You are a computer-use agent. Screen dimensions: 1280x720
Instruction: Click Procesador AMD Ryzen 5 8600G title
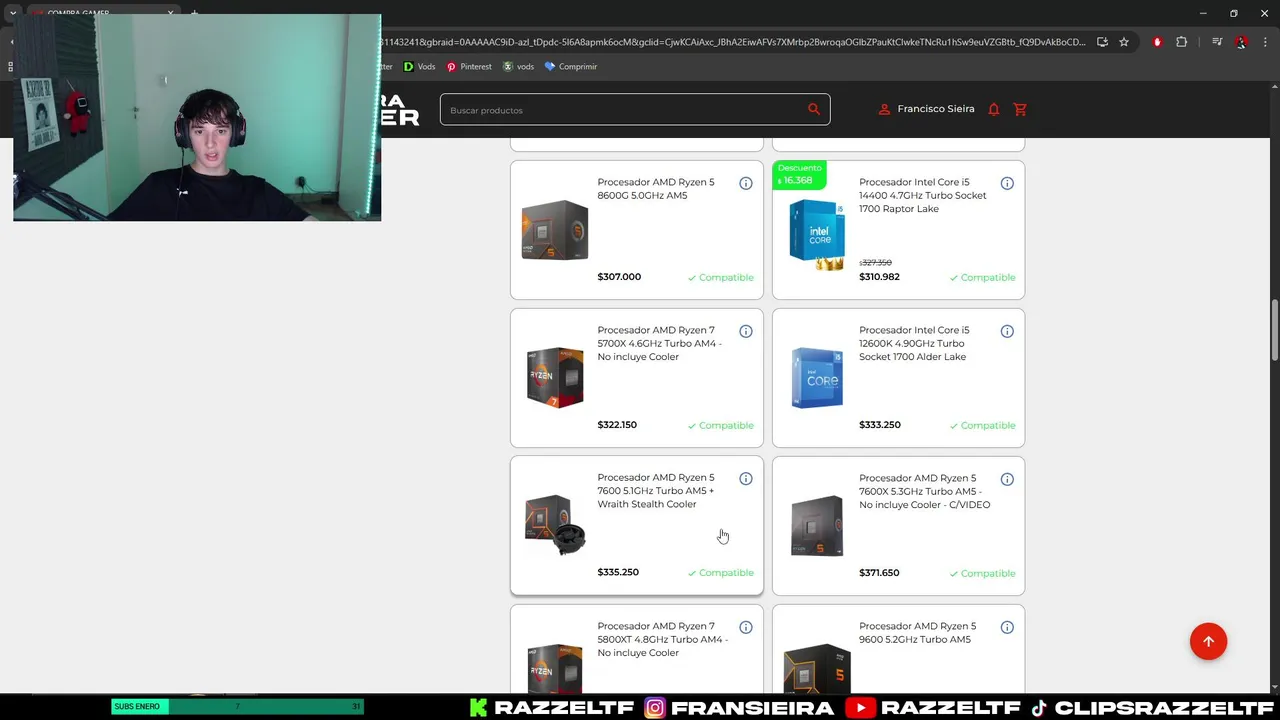[x=656, y=189]
